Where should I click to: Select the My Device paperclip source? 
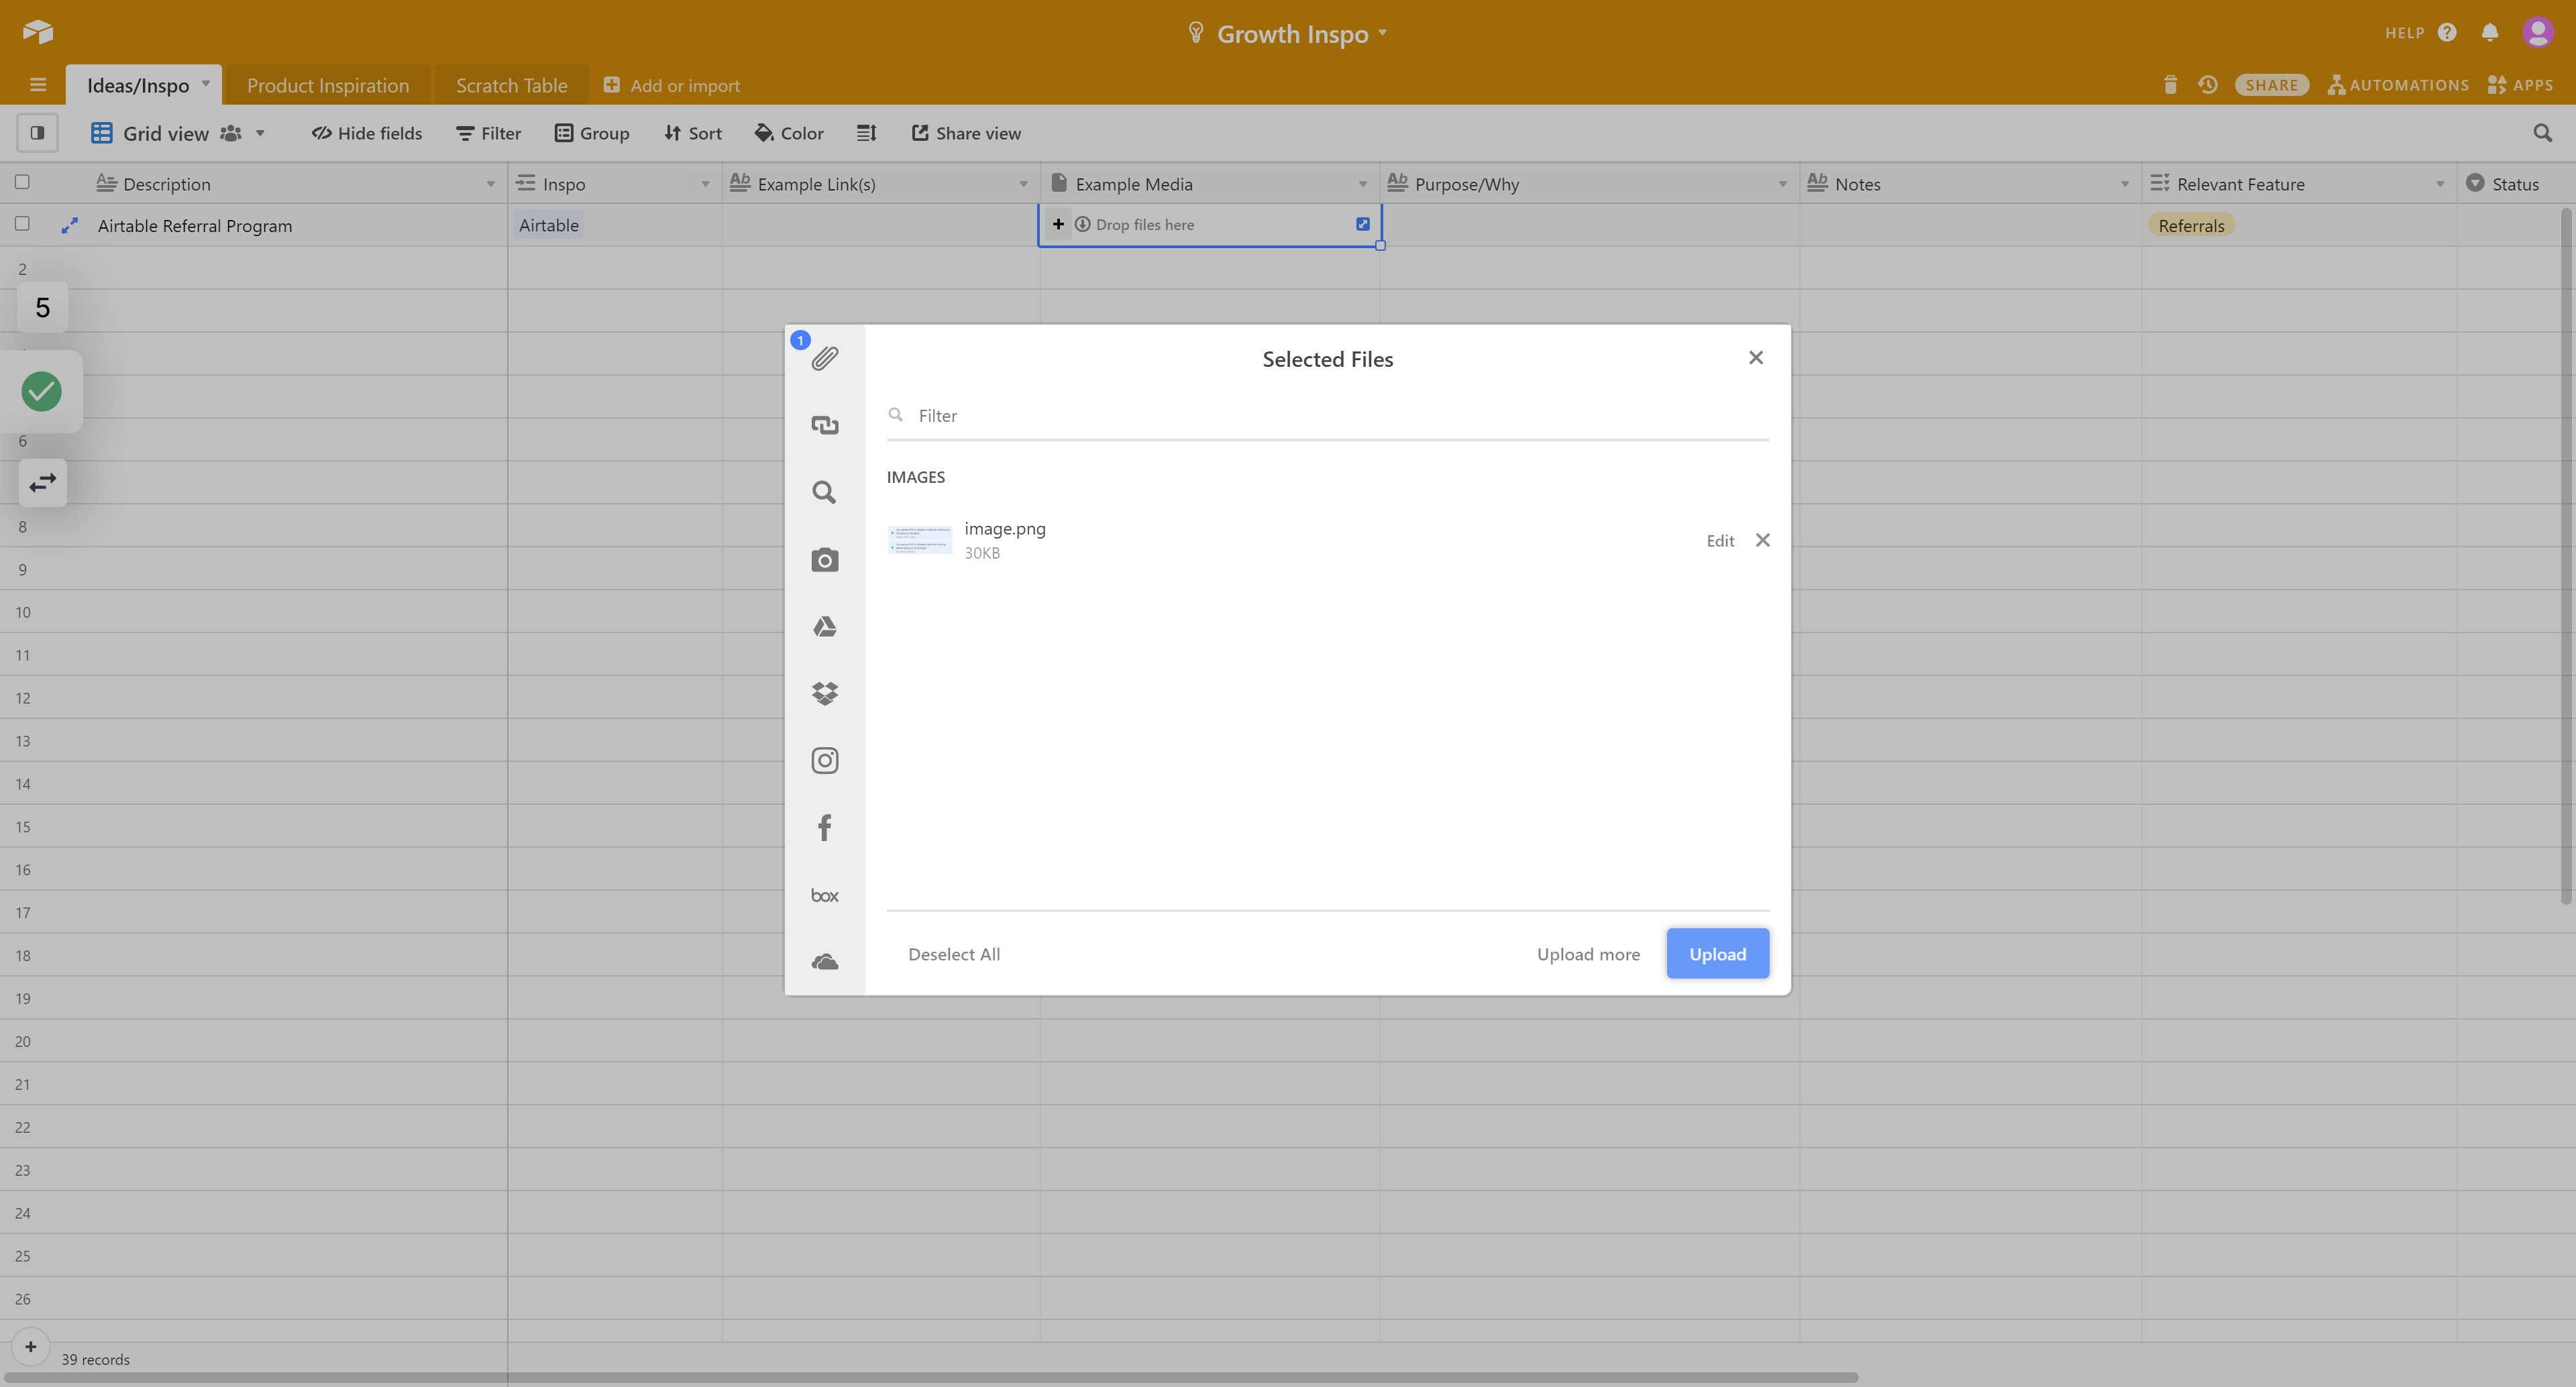coord(824,358)
